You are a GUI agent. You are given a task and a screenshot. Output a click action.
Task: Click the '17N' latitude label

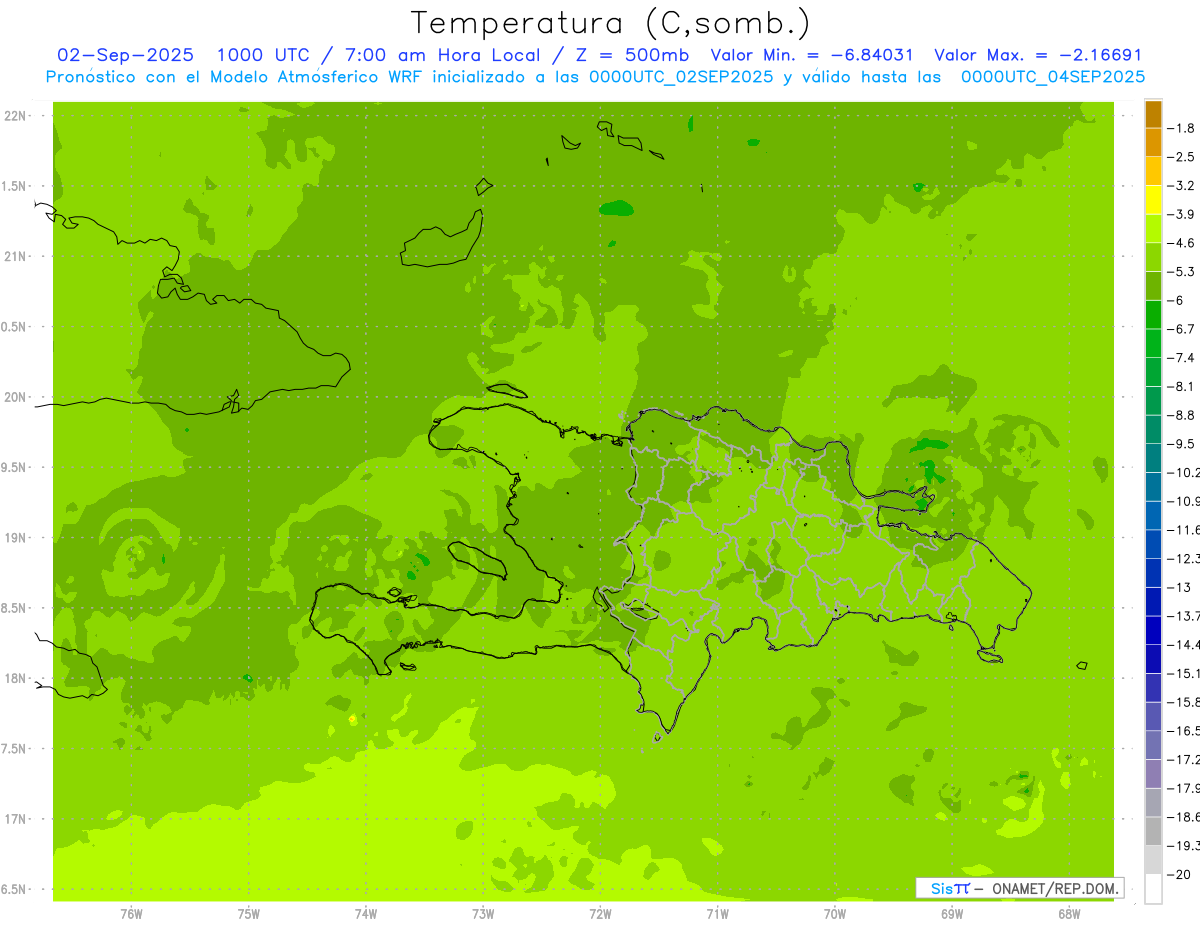(15, 820)
